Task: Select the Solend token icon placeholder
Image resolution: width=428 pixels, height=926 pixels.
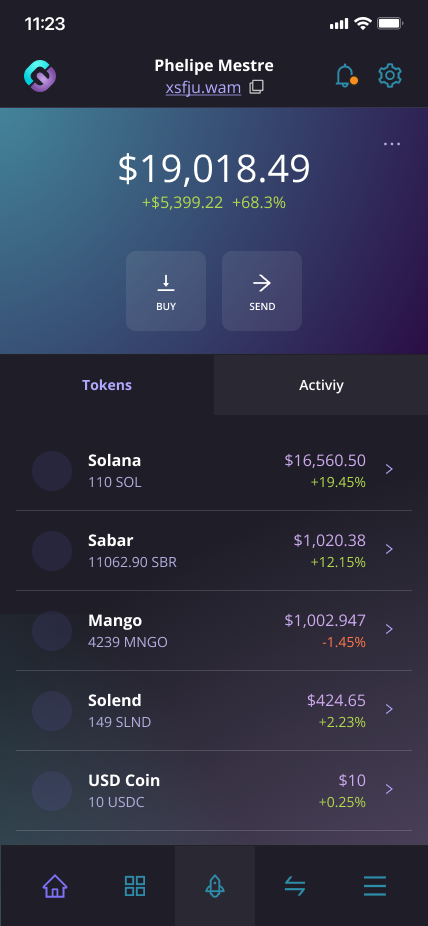Action: [x=52, y=711]
